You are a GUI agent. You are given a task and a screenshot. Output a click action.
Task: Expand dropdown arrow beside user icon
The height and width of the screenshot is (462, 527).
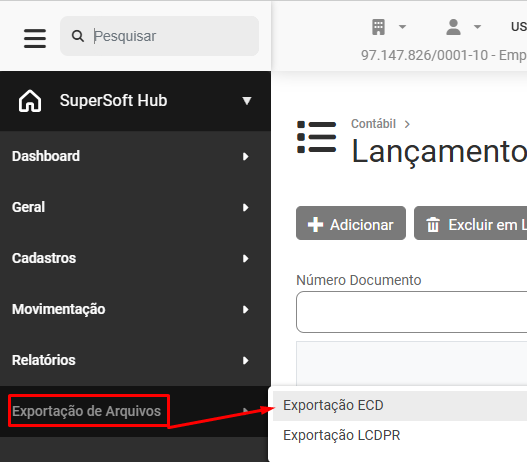(477, 27)
